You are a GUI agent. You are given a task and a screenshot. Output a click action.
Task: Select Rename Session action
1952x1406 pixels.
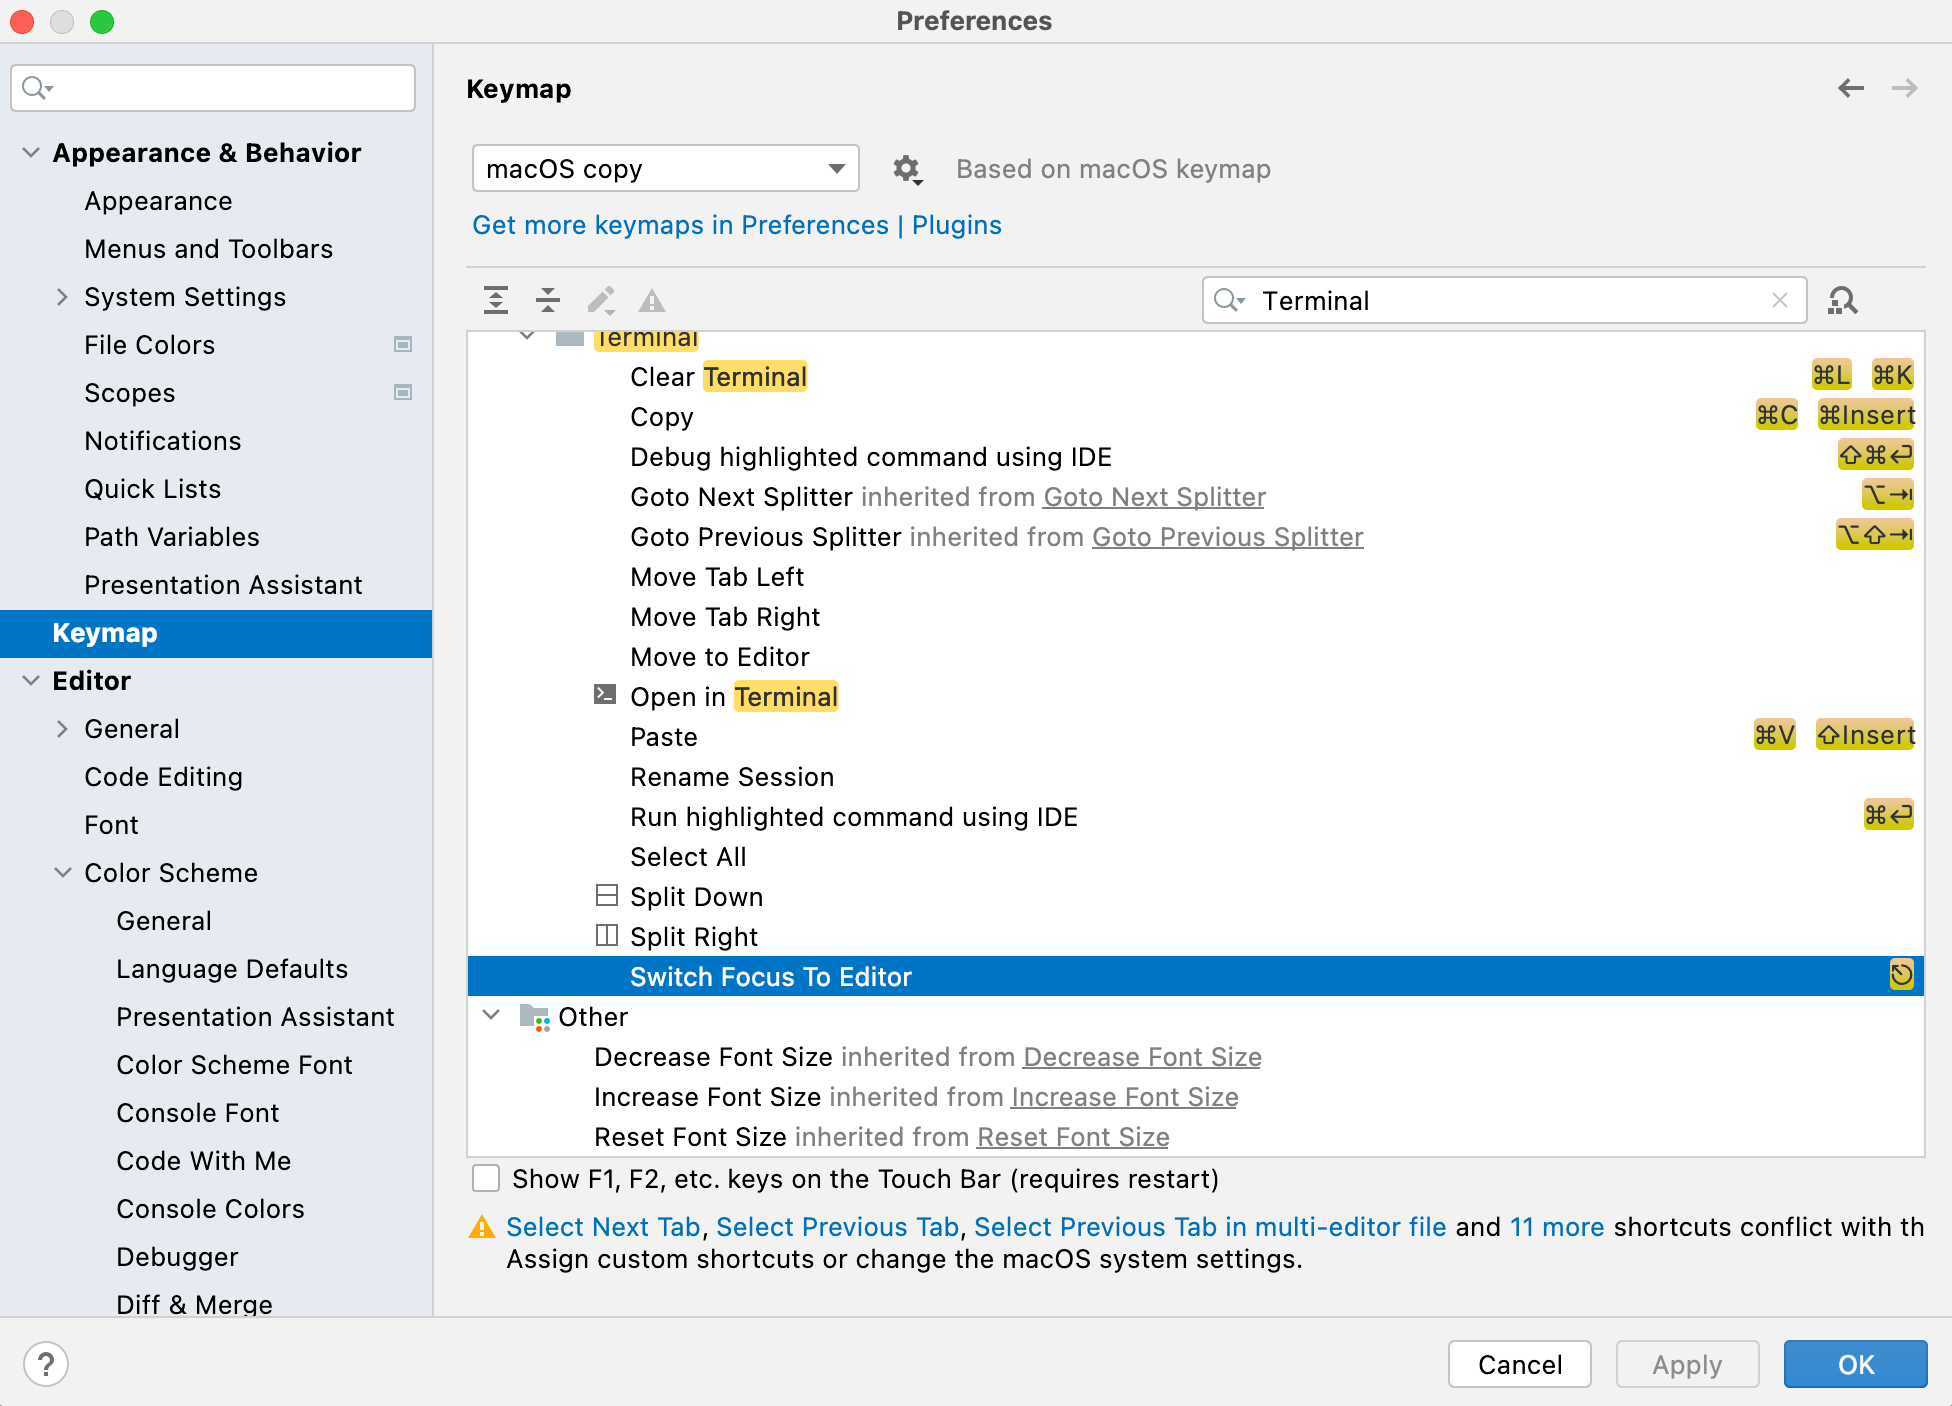[1196, 777]
